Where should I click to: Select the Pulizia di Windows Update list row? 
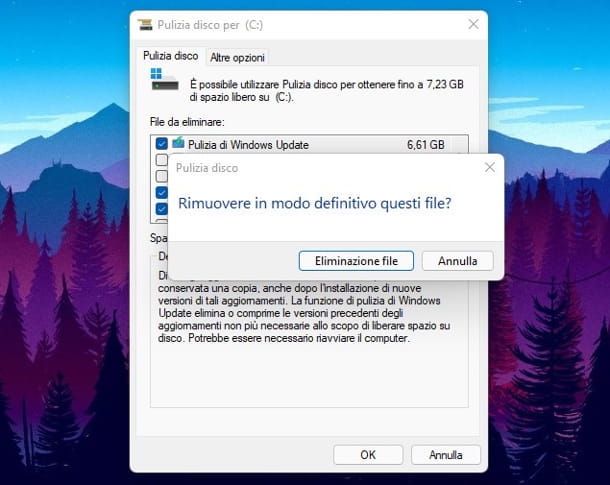(x=309, y=145)
